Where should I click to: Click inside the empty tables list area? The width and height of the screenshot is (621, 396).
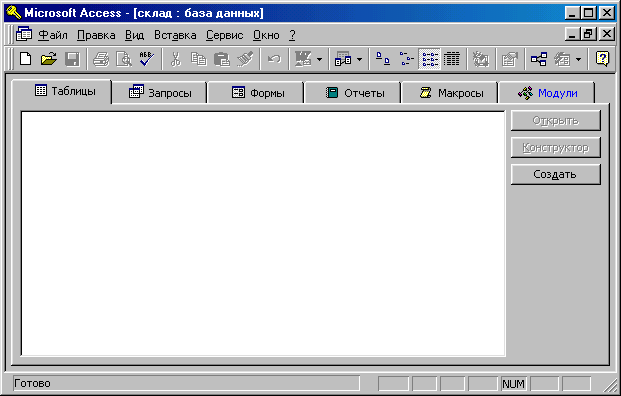(263, 234)
